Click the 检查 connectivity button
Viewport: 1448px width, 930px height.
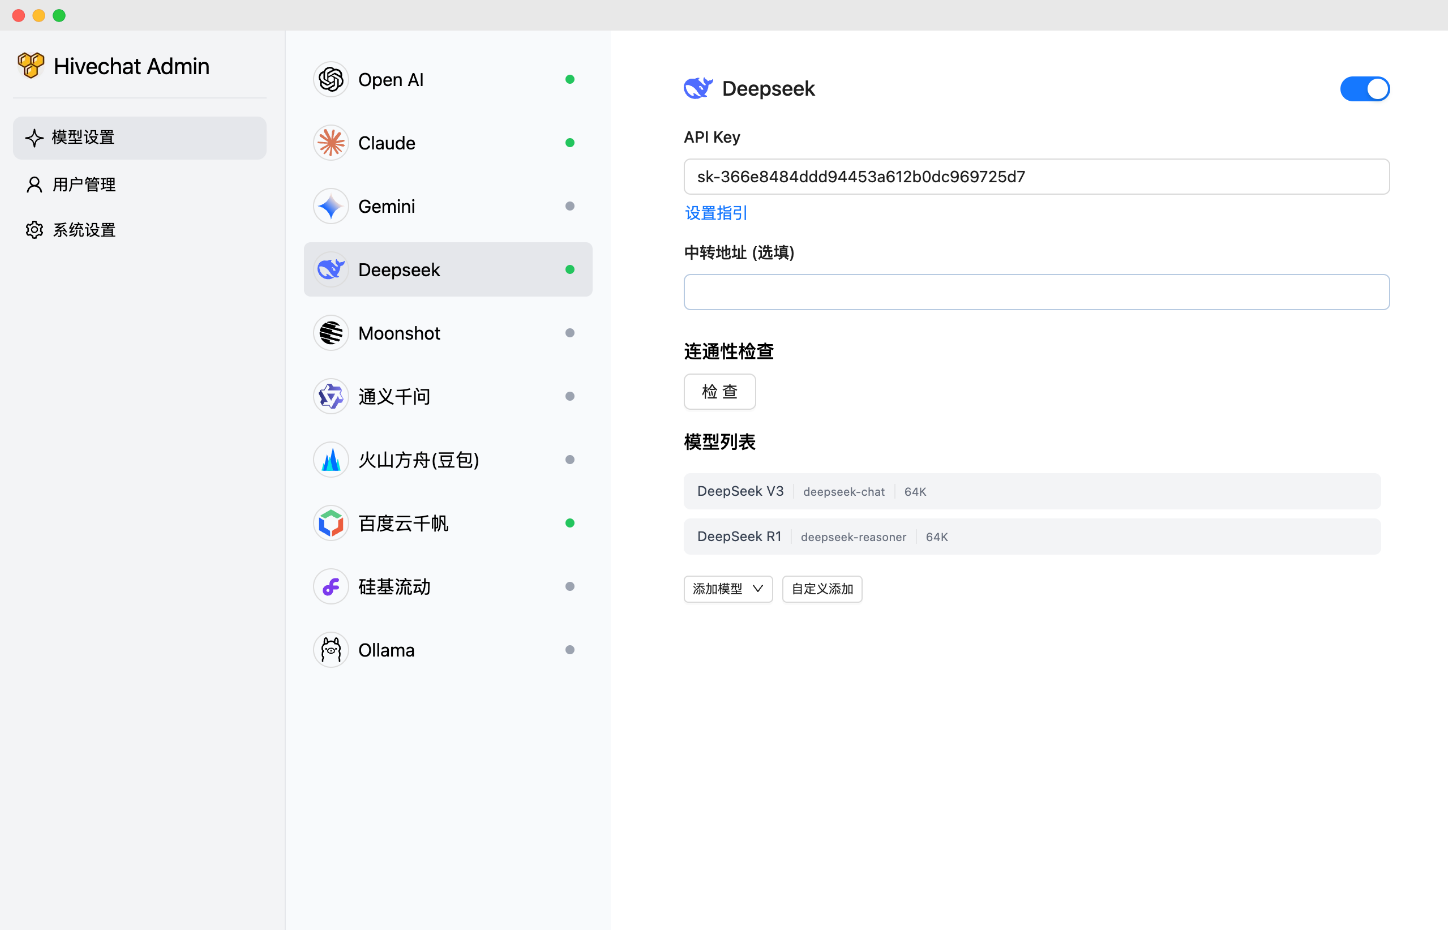(x=719, y=392)
